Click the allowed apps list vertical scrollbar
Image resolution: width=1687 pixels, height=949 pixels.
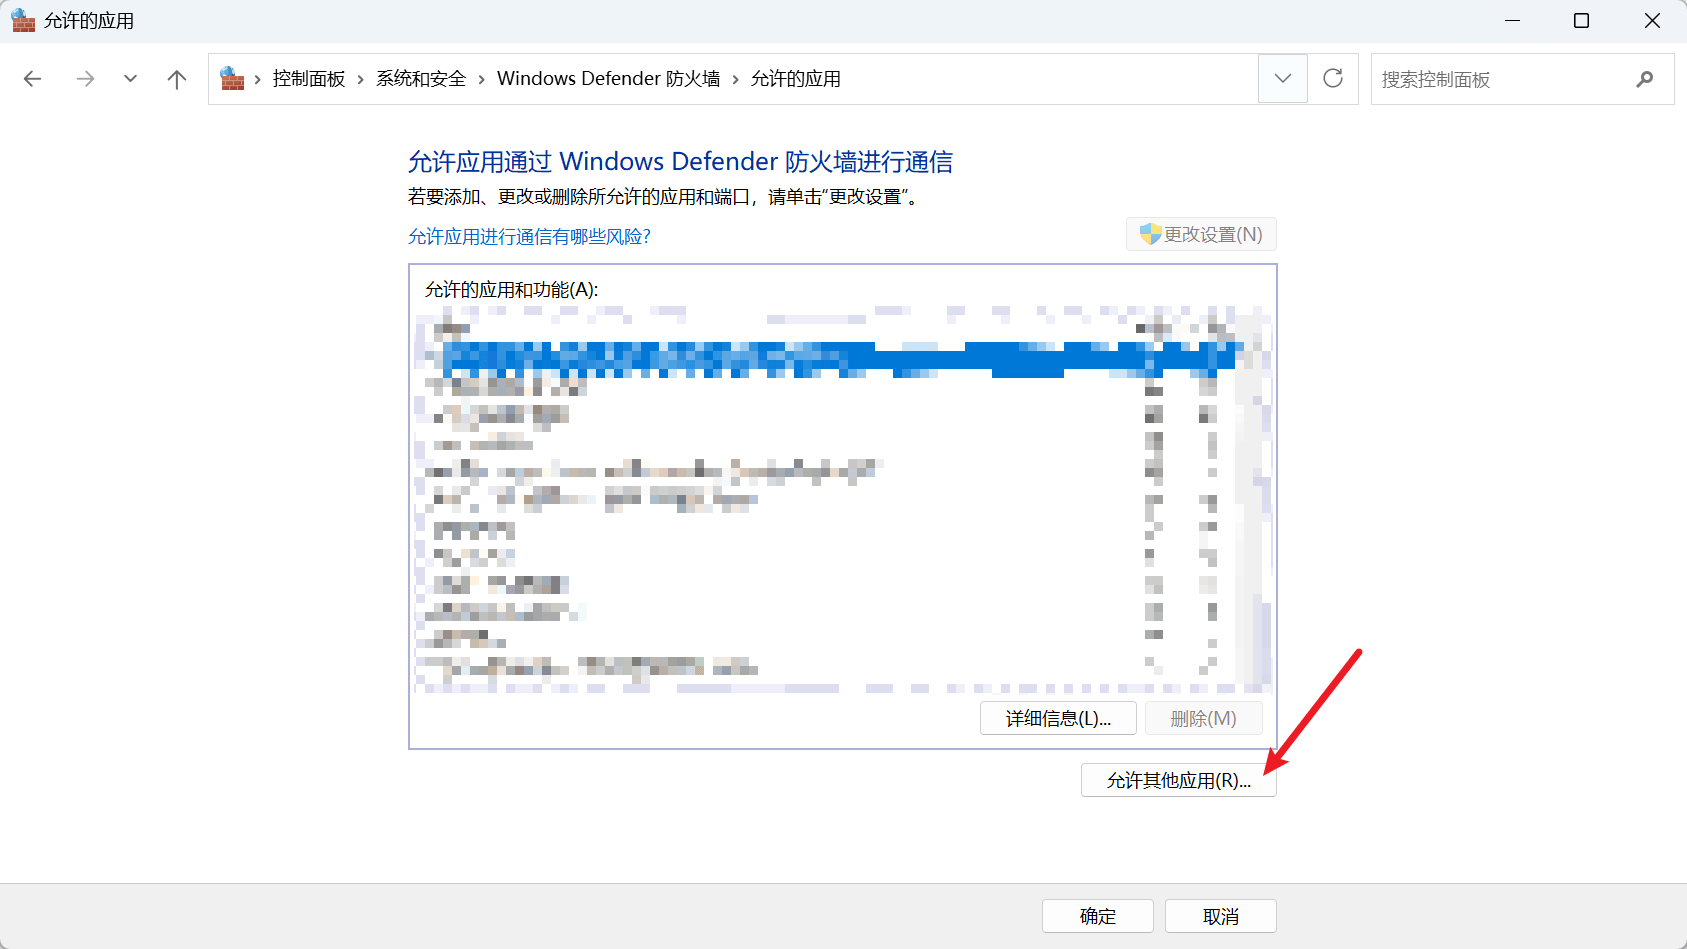pos(1254,500)
